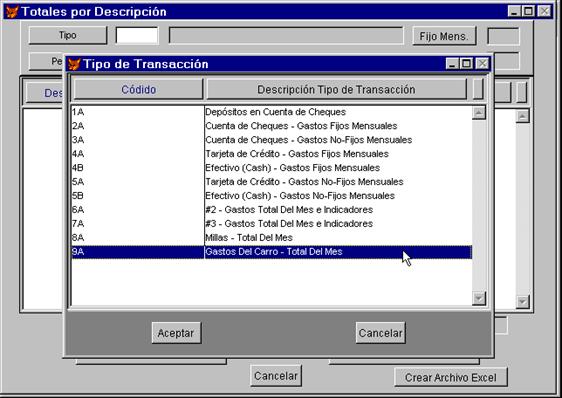Viewport: 562px width, 398px height.
Task: Click code cell 1A
Action: click(x=138, y=112)
